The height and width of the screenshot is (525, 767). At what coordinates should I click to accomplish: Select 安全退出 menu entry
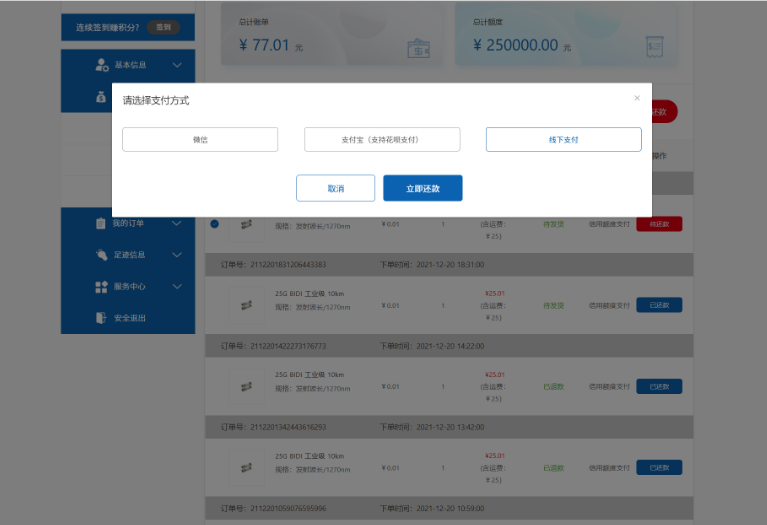(128, 318)
